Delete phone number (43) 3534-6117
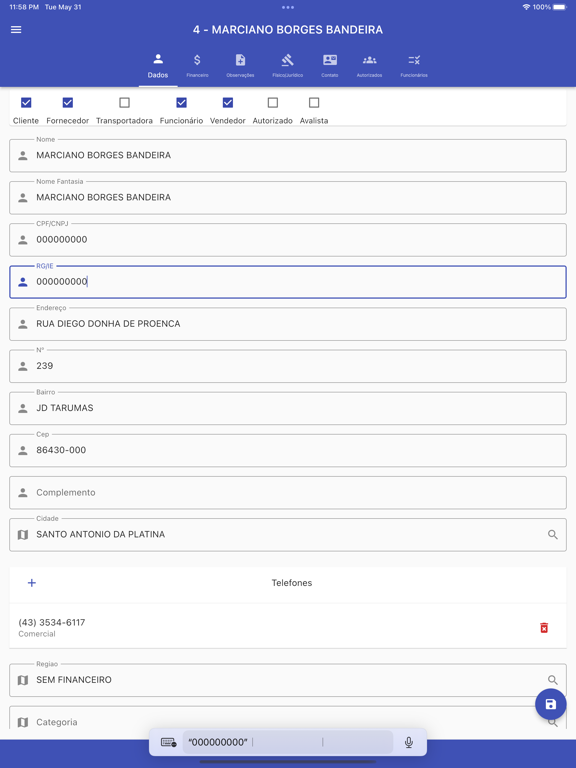 (x=544, y=627)
